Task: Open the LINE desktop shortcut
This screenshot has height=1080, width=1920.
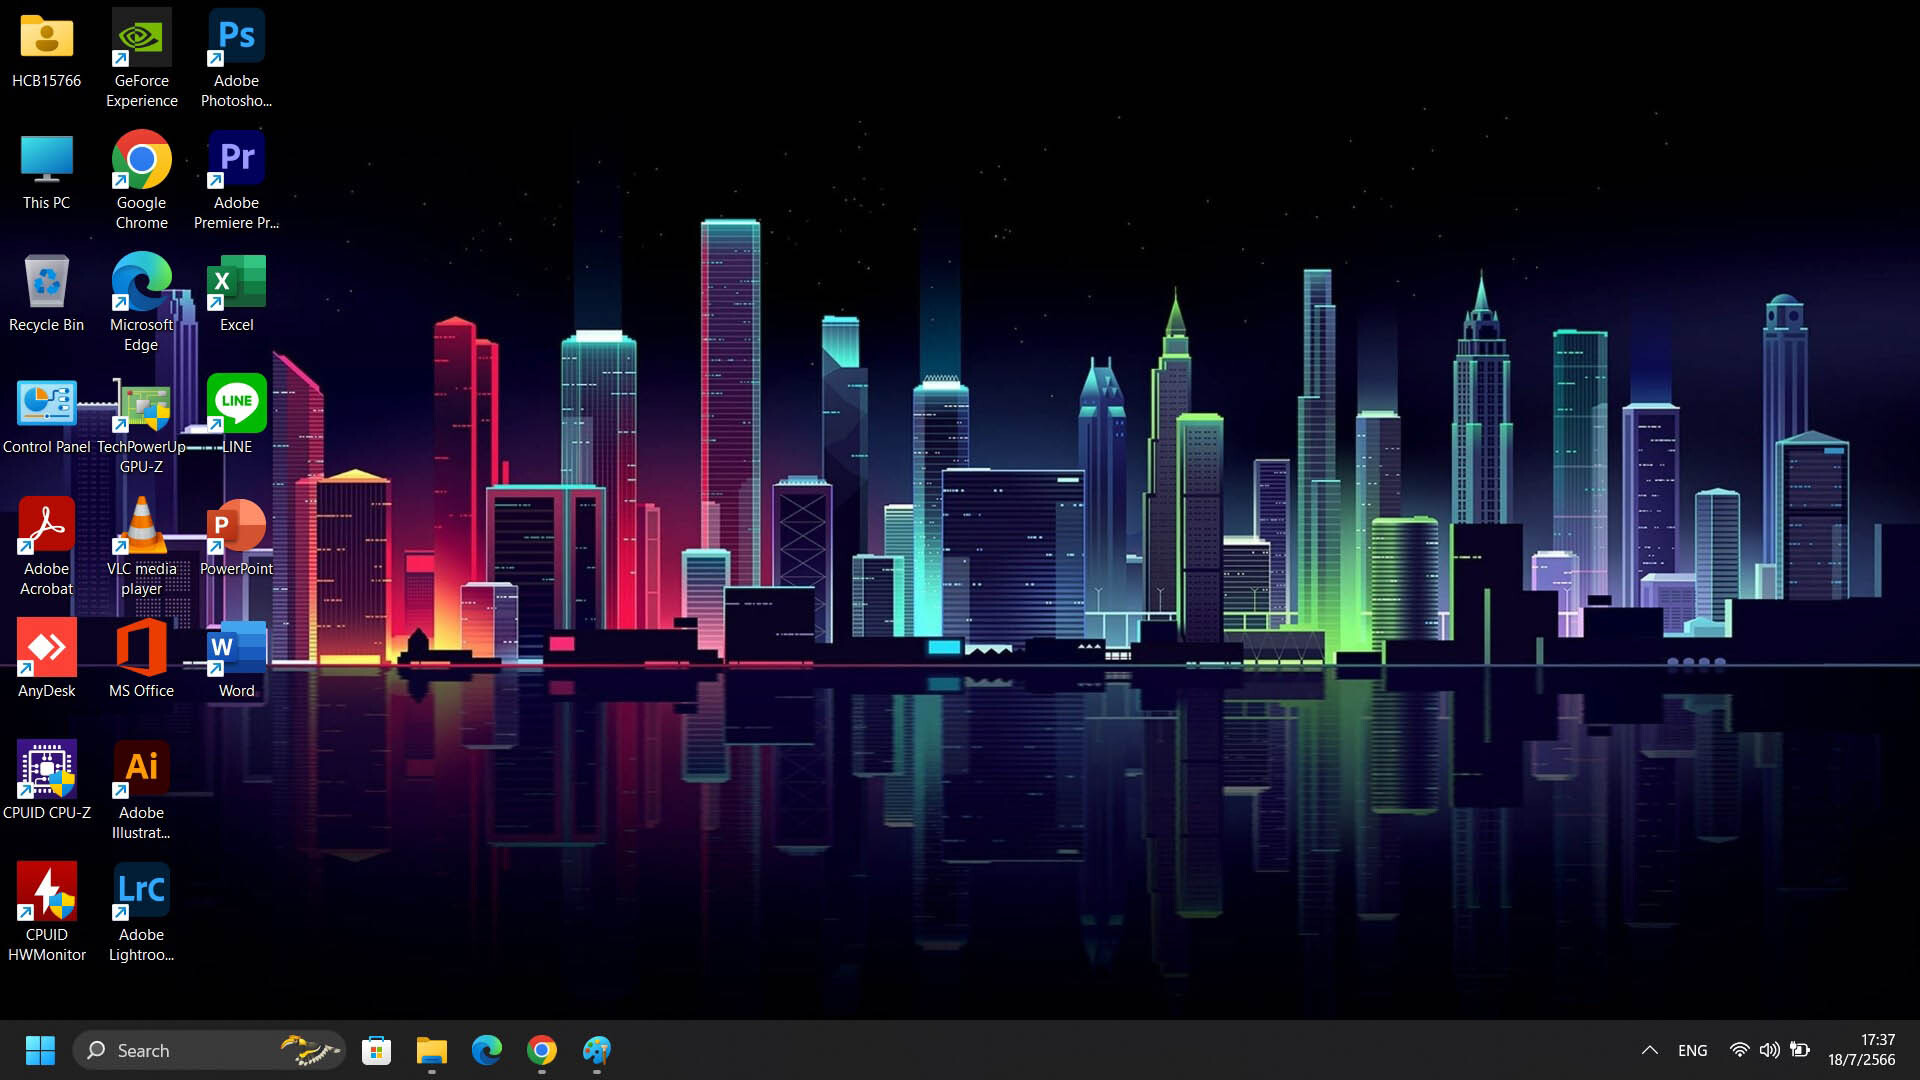Action: (236, 416)
